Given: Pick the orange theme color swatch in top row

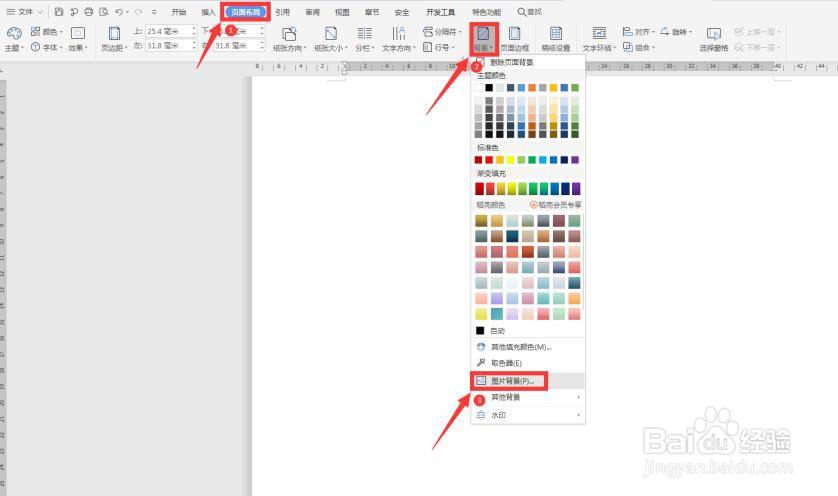Looking at the screenshot, I should [x=532, y=88].
